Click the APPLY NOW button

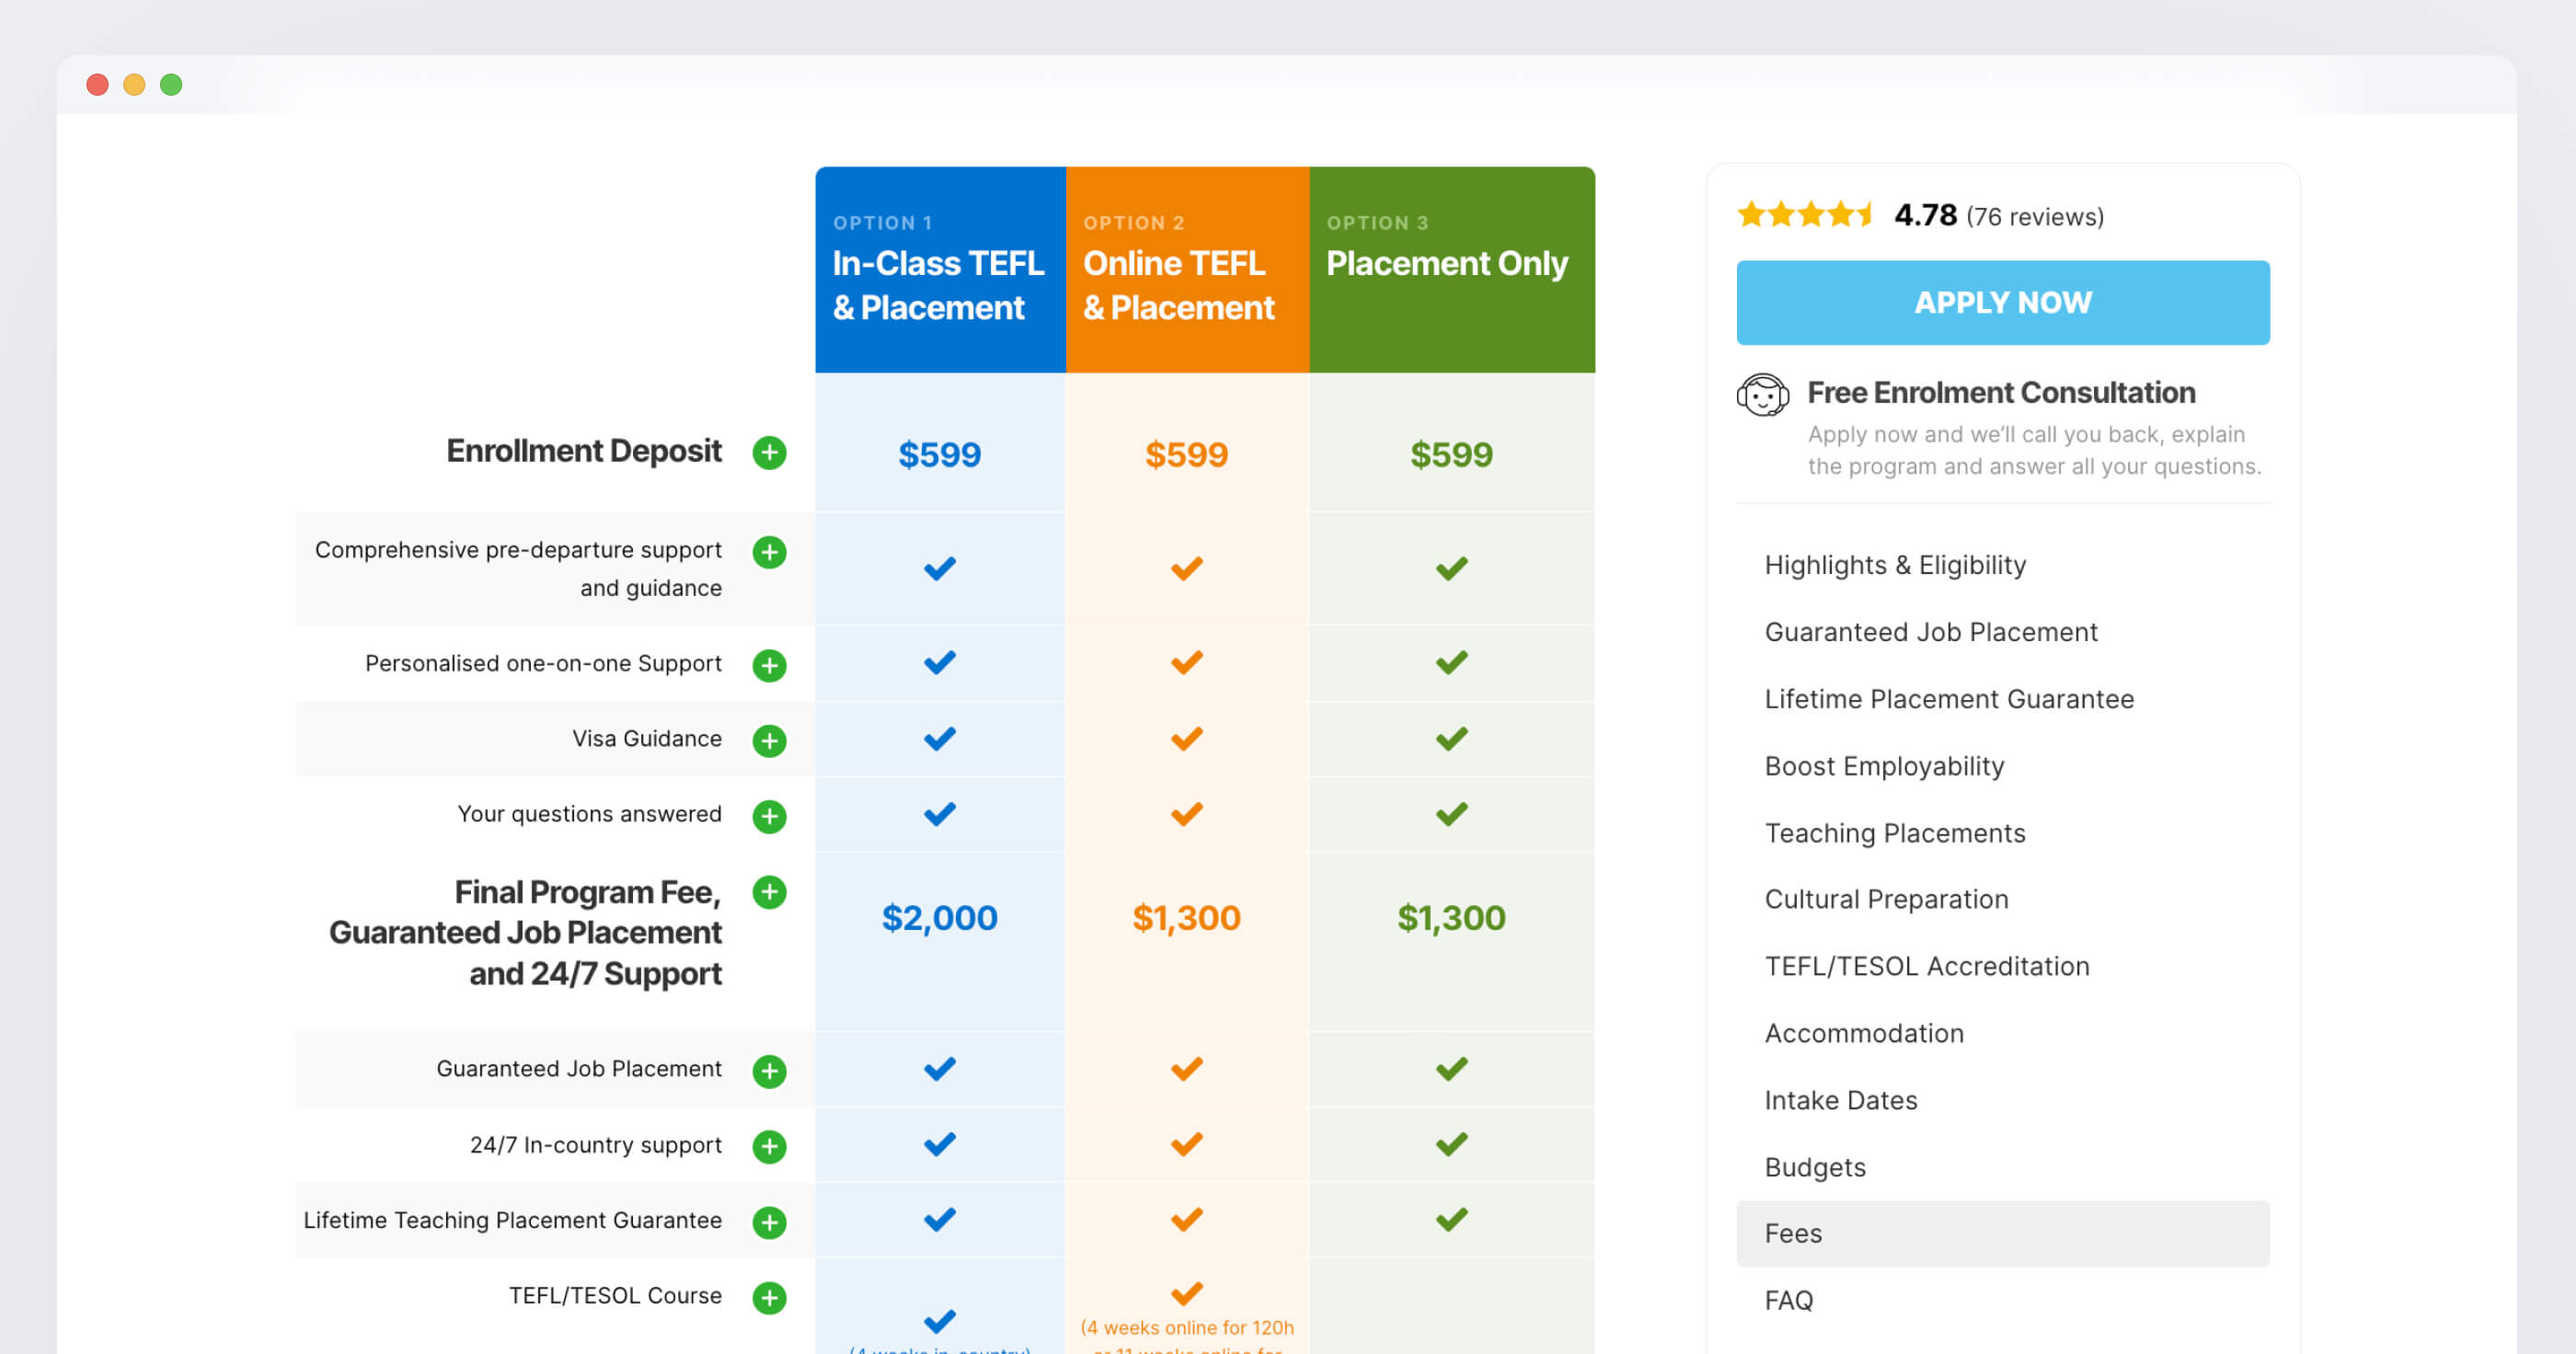2002,303
